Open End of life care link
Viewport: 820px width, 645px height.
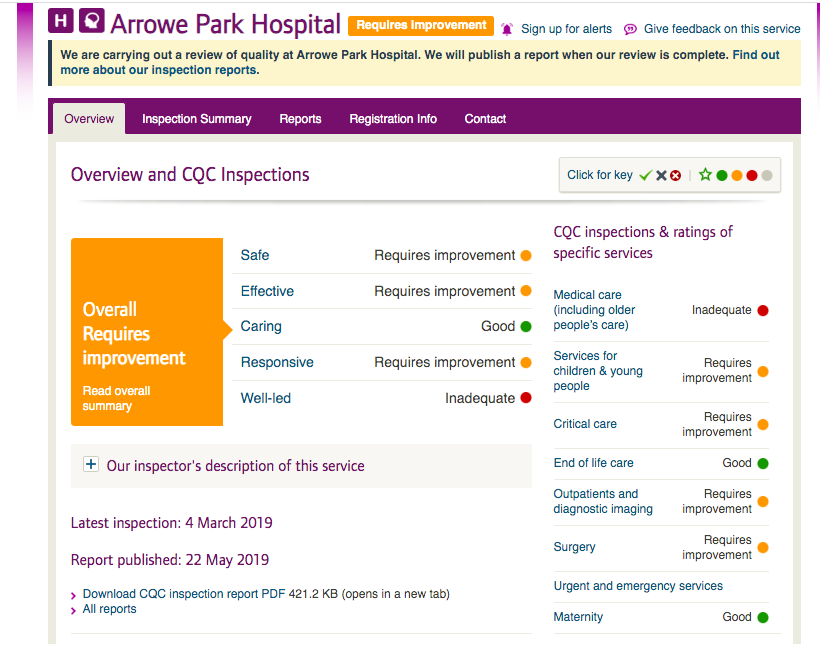(x=594, y=463)
